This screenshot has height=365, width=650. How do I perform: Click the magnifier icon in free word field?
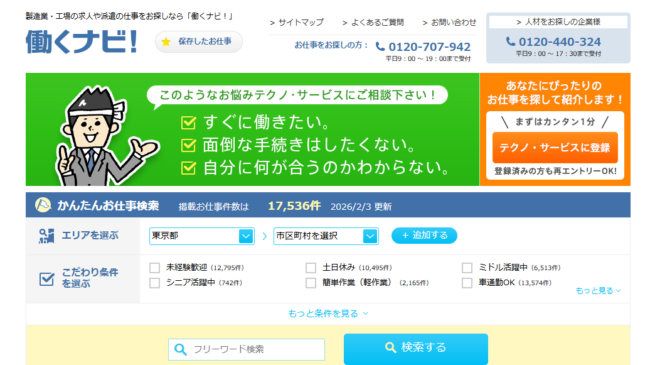(180, 349)
